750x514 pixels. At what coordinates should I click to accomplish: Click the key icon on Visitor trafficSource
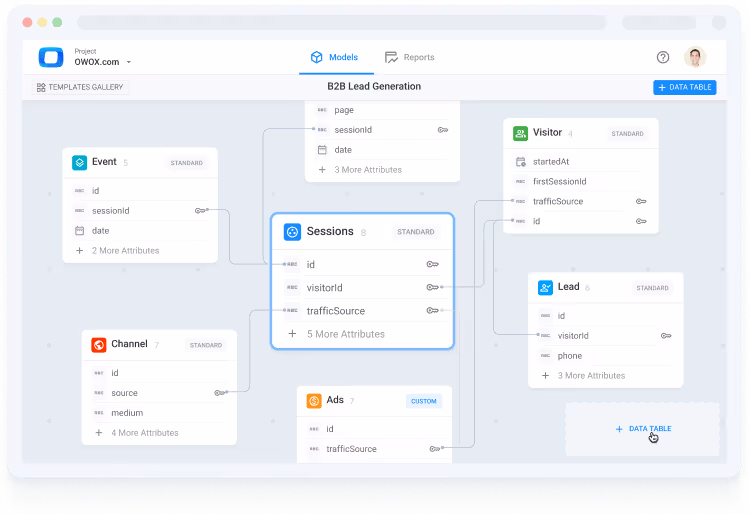[x=641, y=201]
